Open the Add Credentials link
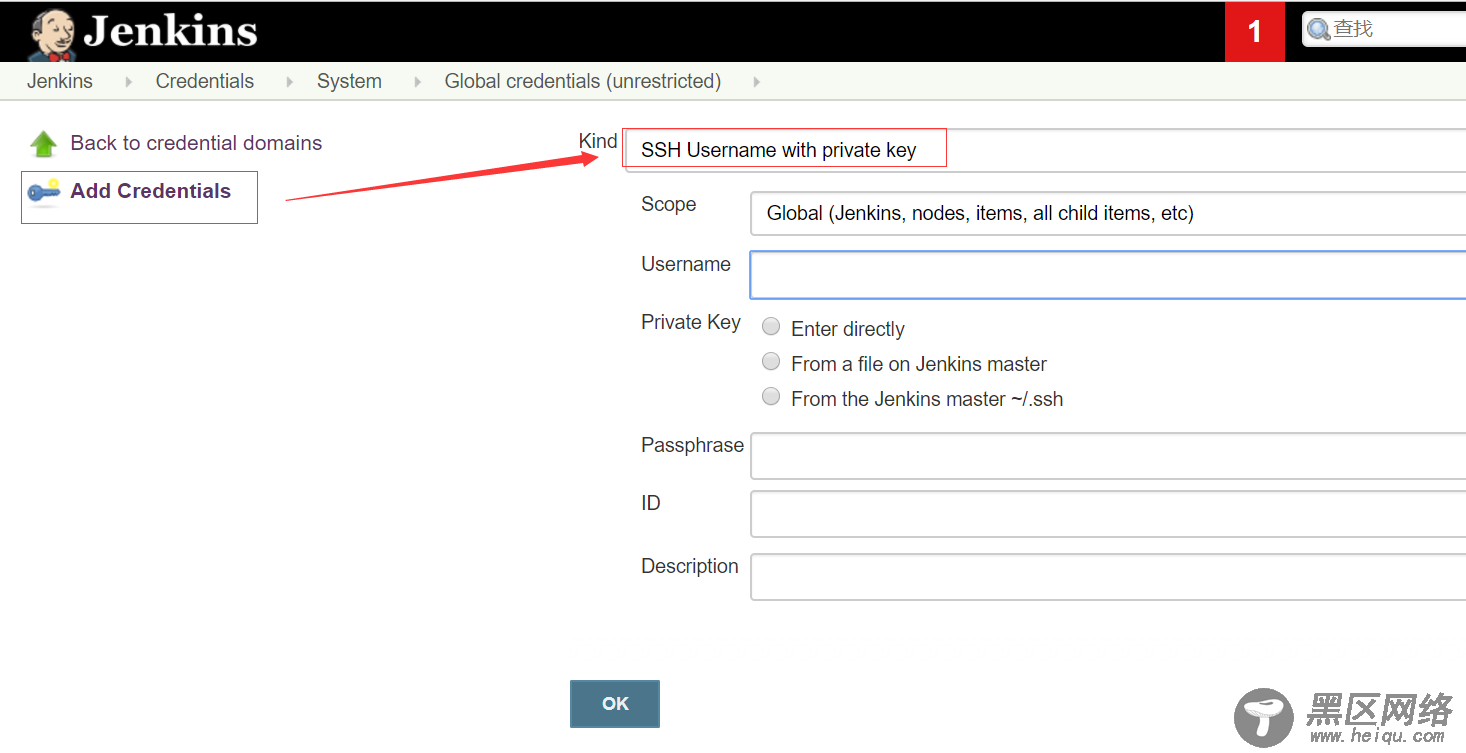The height and width of the screenshot is (753, 1466). coord(151,191)
